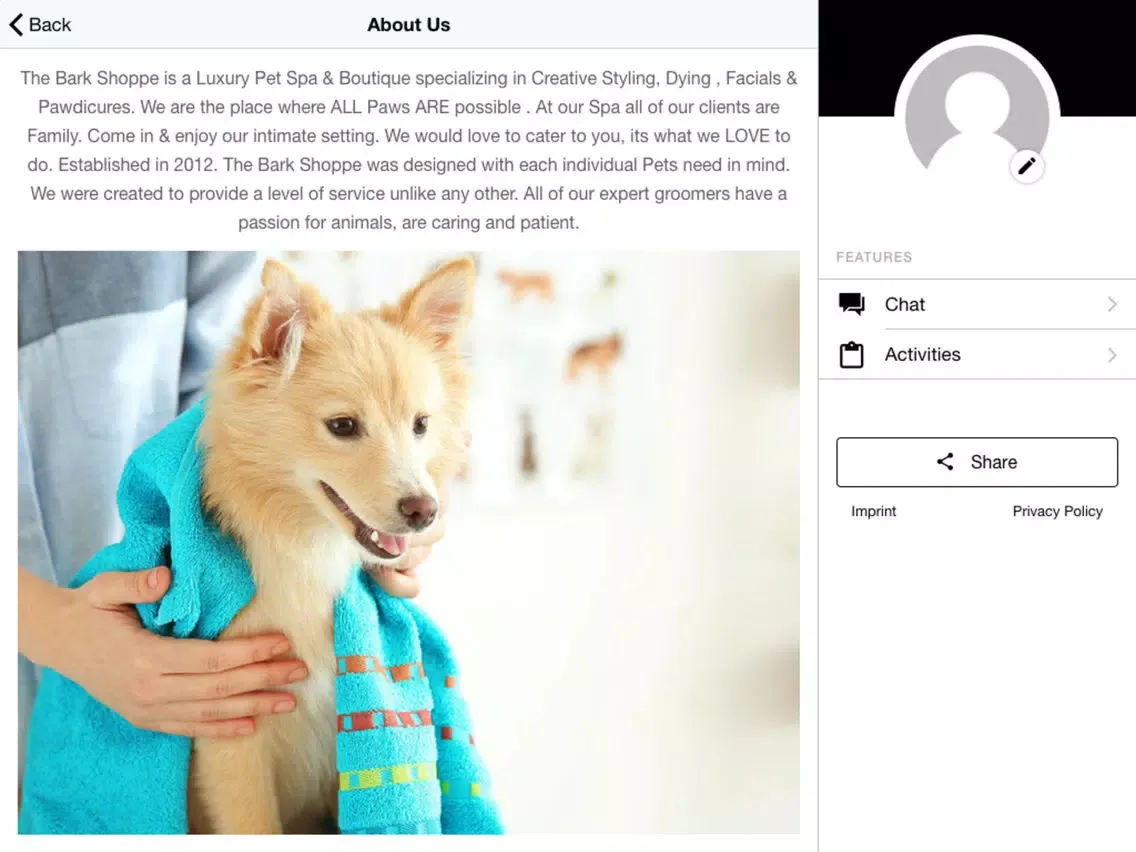
Task: Expand Chat using its right chevron
Action: tap(1112, 305)
